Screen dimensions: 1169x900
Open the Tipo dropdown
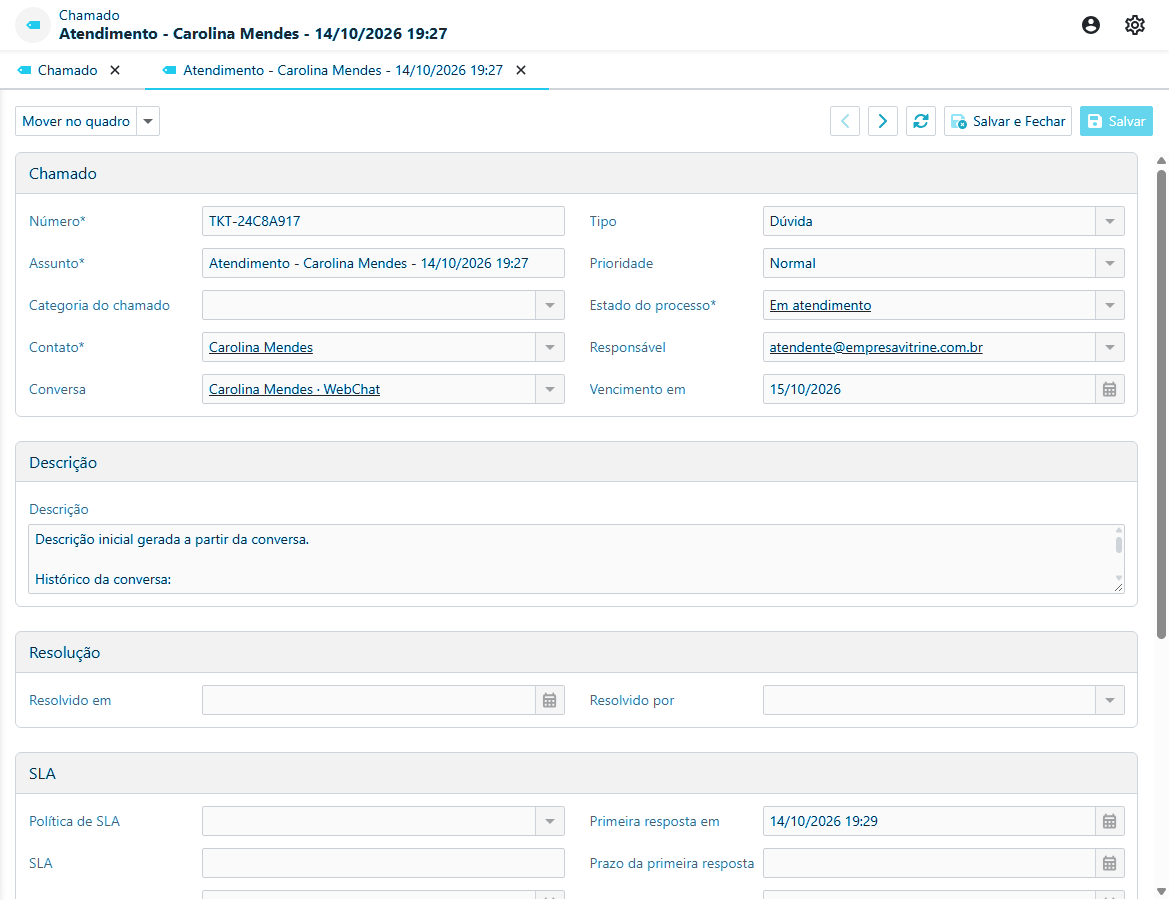[x=1109, y=221]
